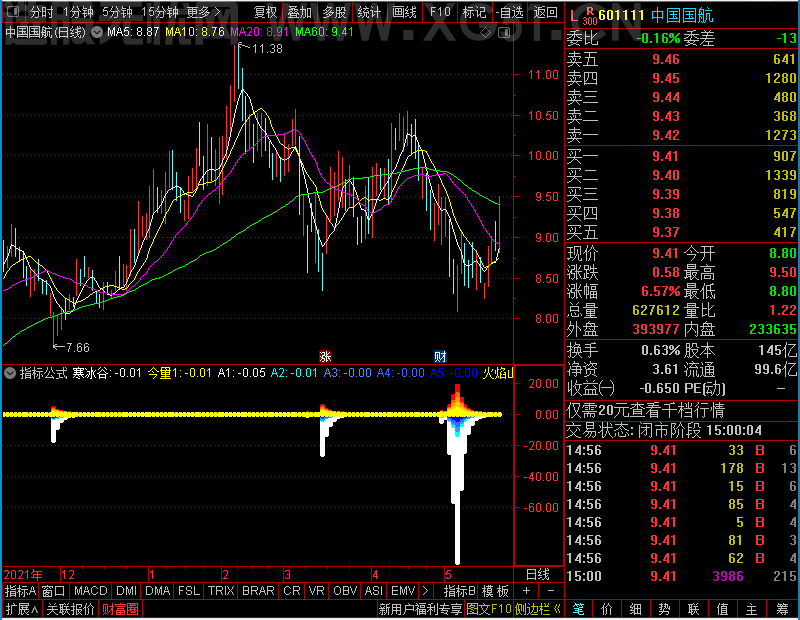Switch indicator to ASI
Screen dimensions: 800x620
coord(373,591)
